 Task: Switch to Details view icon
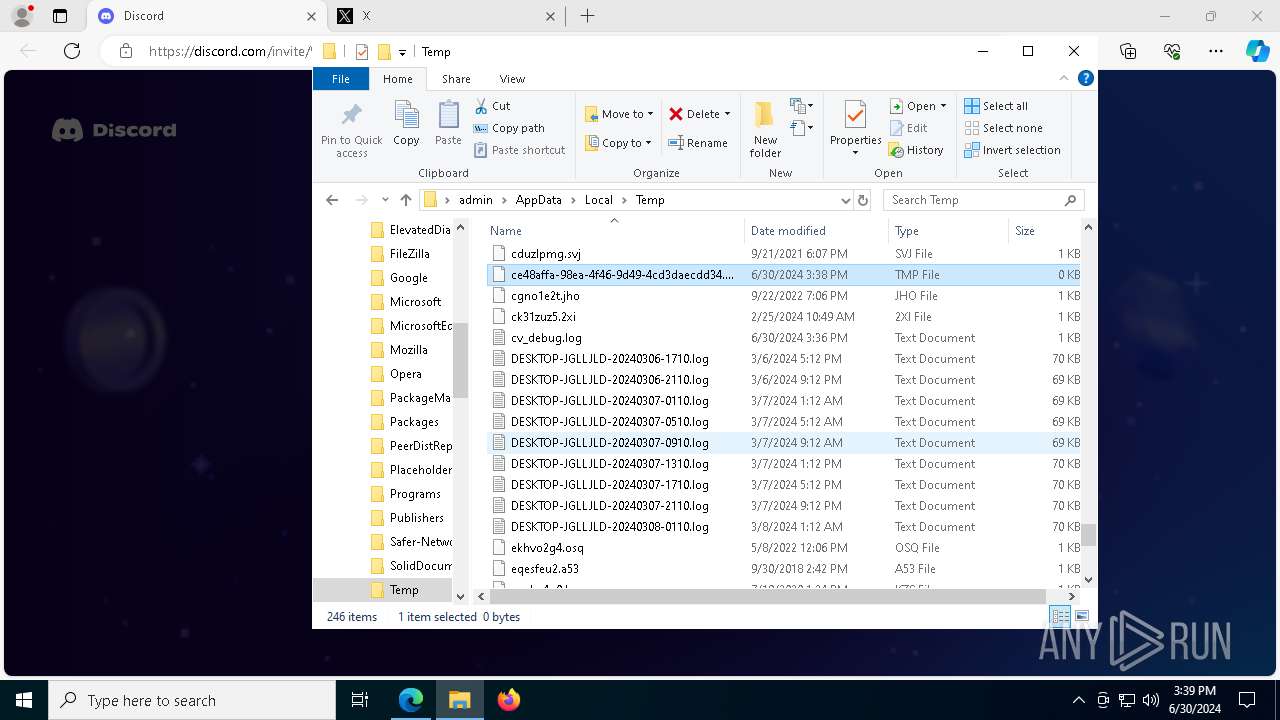[x=1059, y=617]
